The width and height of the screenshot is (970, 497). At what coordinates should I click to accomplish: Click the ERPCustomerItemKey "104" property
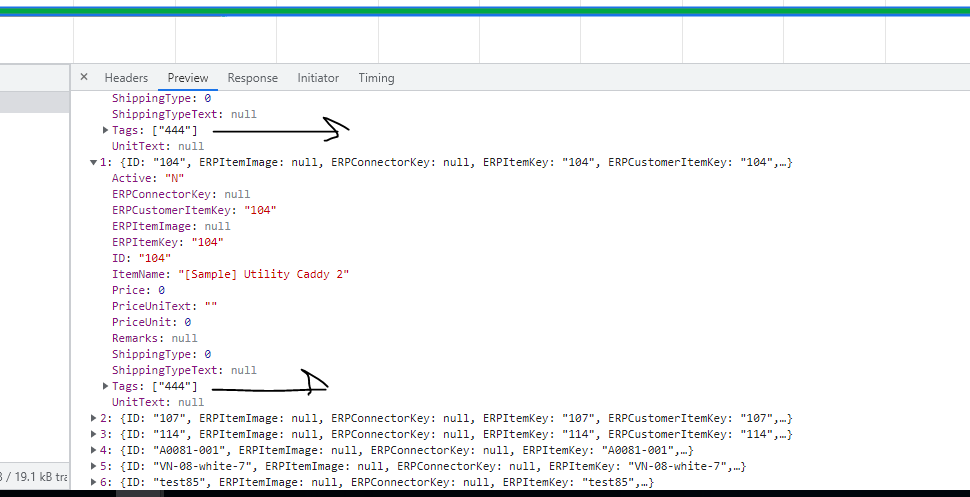[x=194, y=210]
